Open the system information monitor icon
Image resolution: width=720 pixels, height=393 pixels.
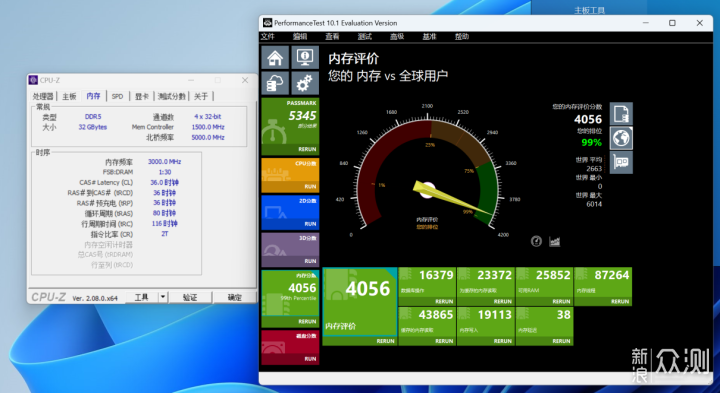tap(305, 57)
